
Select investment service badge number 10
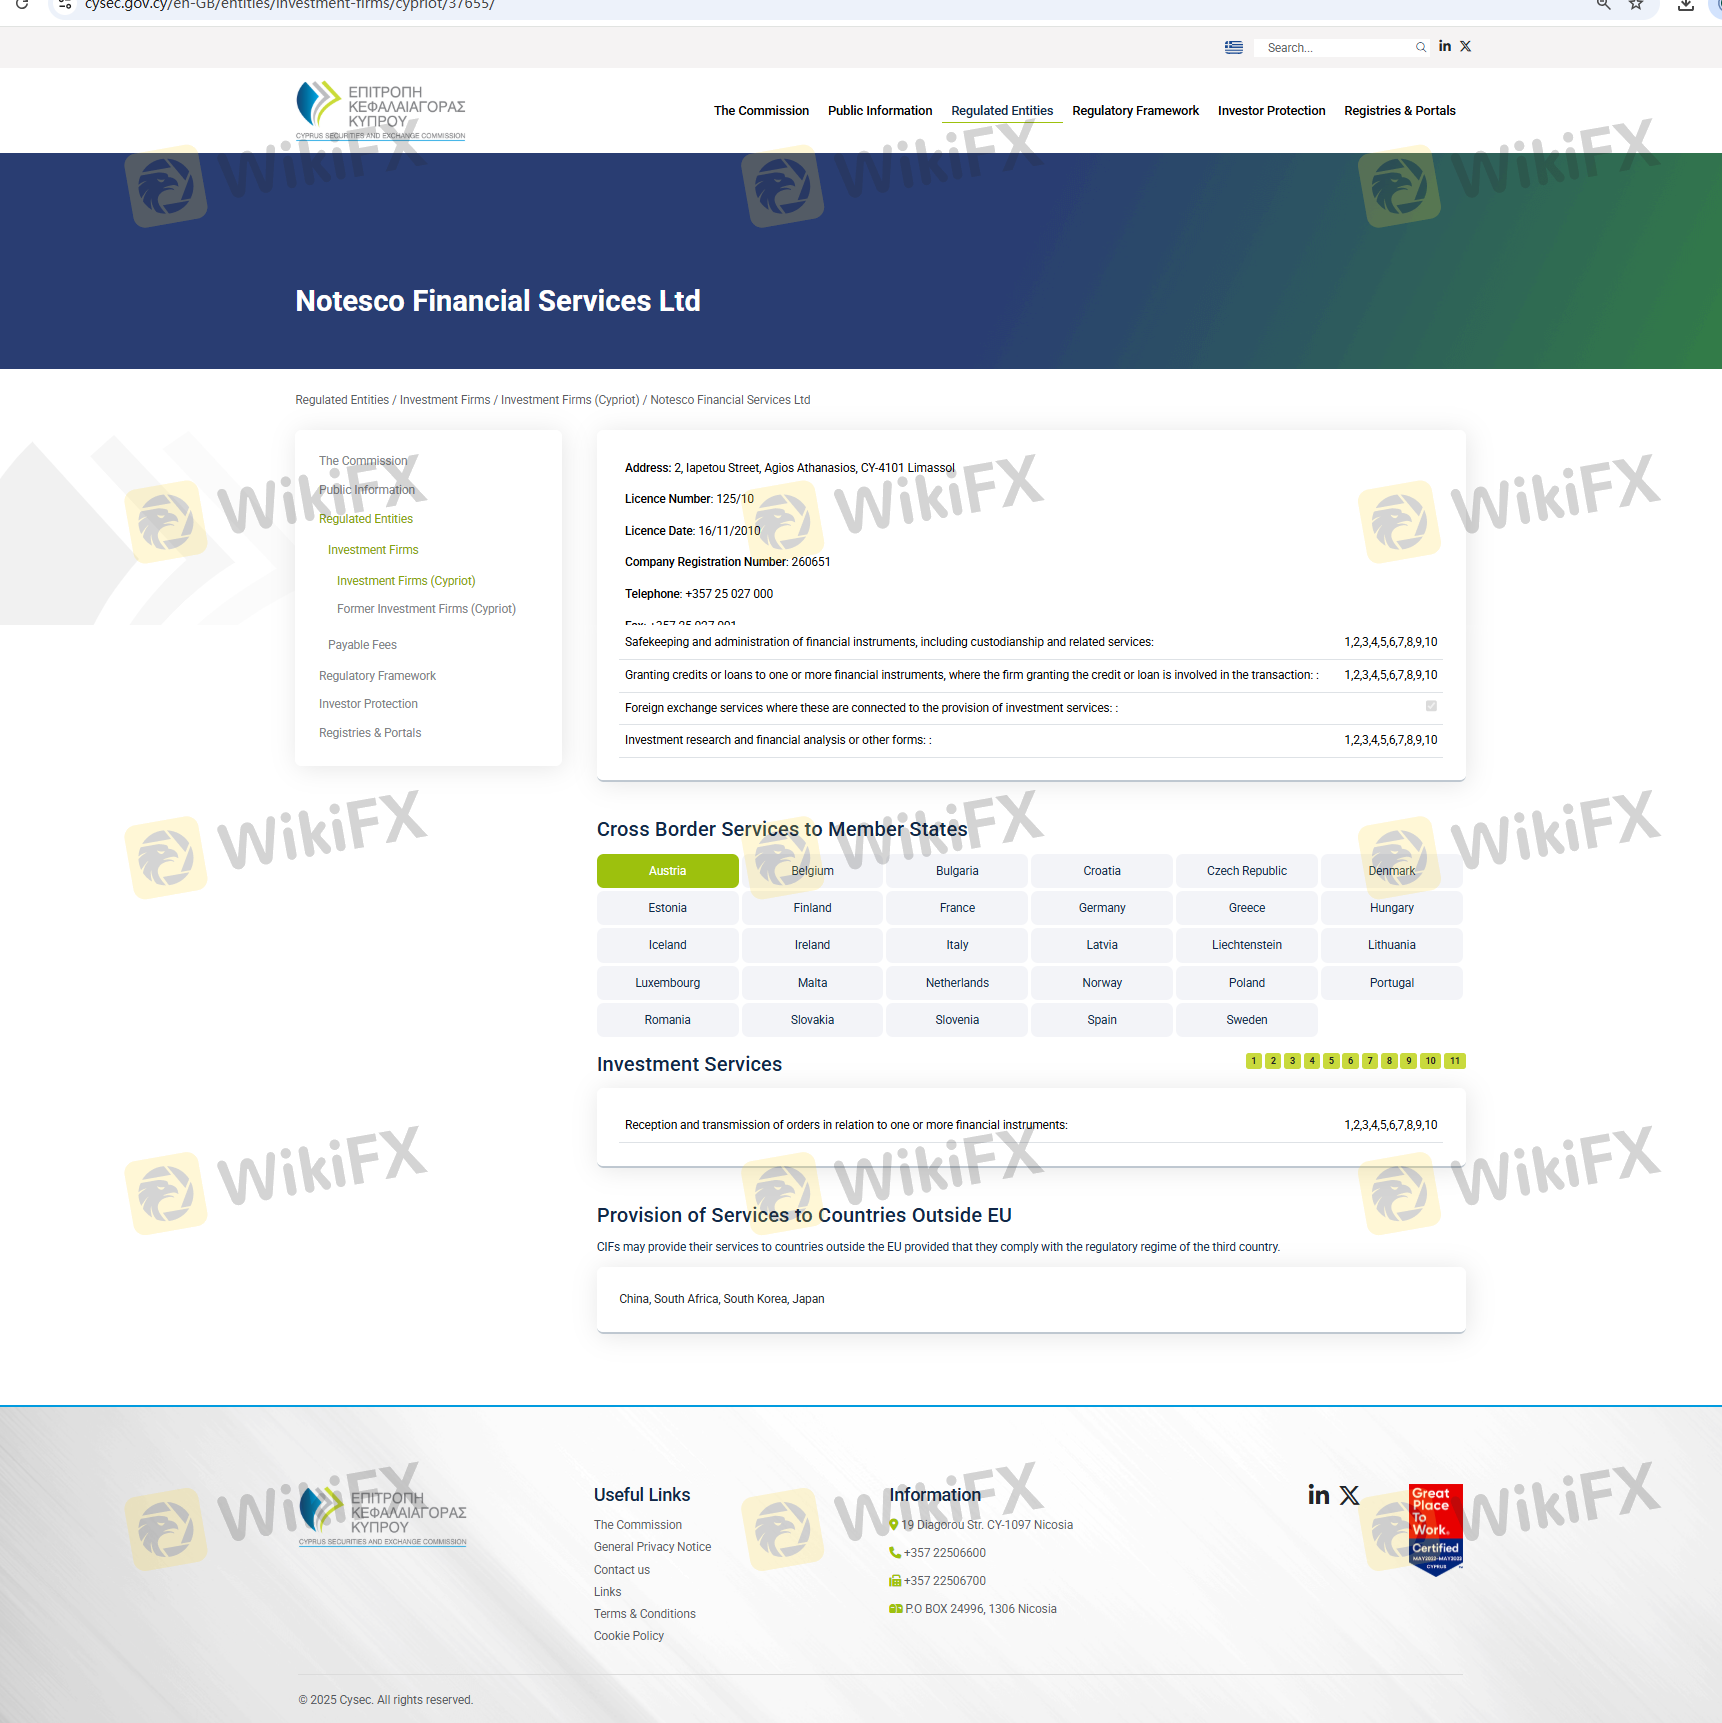(1431, 1061)
